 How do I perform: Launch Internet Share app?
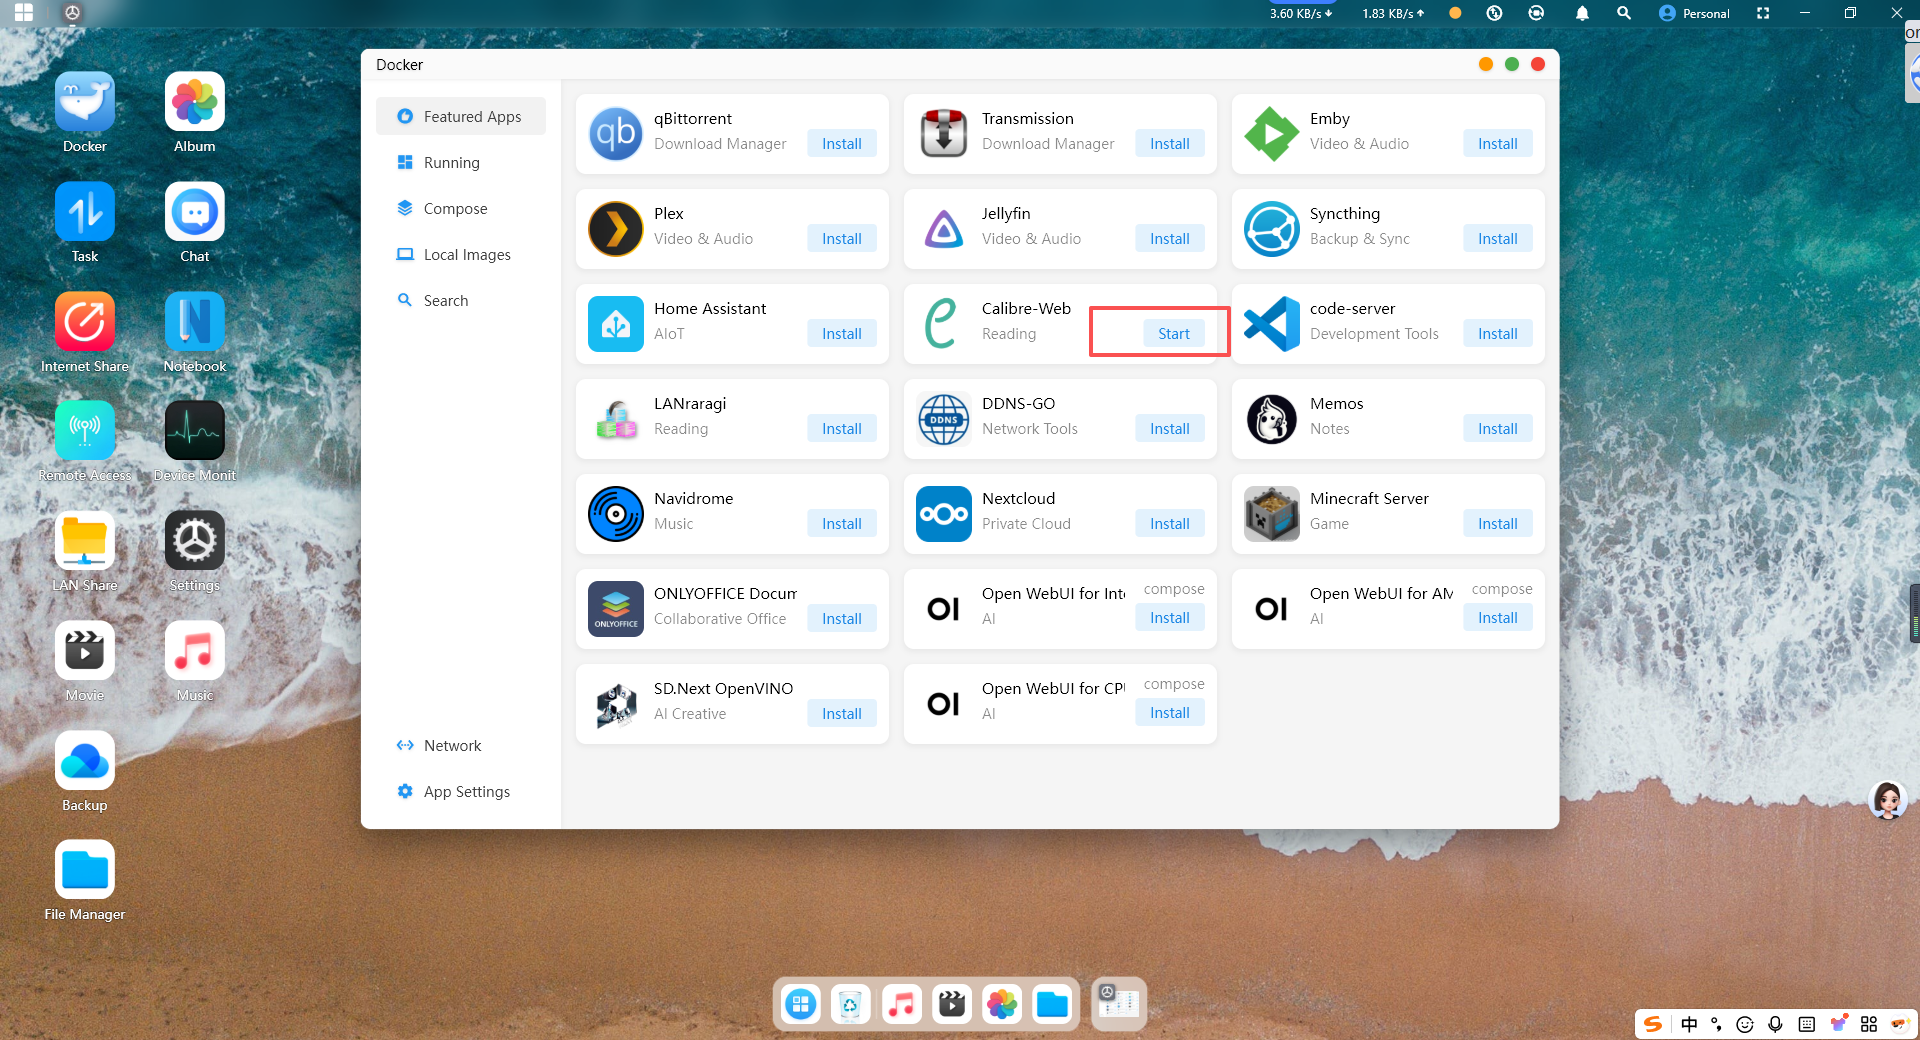(85, 322)
